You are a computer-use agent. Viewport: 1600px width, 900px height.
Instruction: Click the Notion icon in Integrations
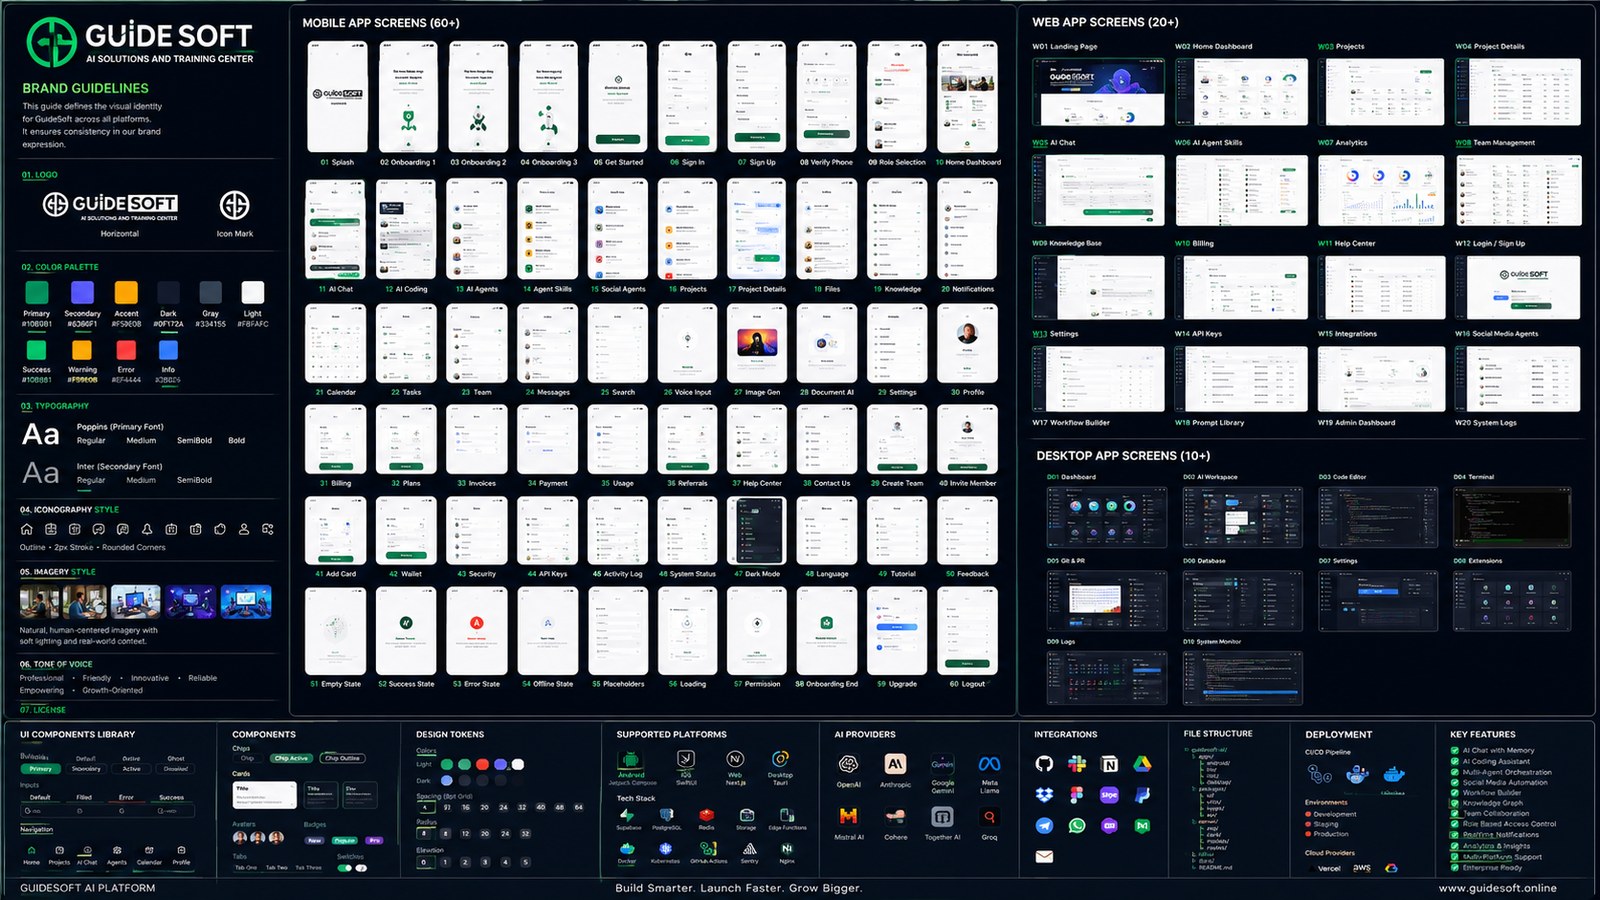[1109, 764]
